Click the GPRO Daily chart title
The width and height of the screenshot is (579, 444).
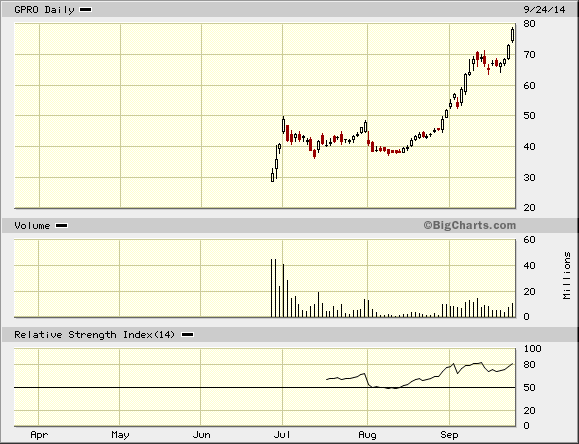point(44,10)
